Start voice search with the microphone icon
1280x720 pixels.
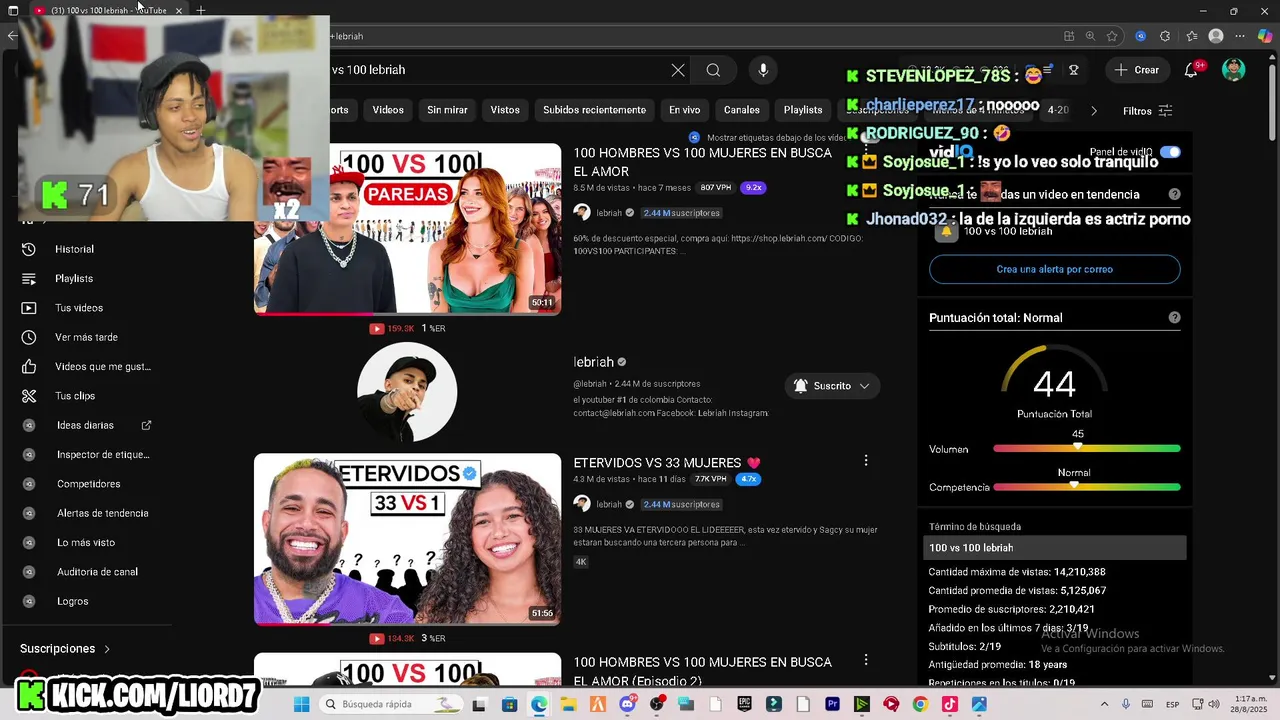(x=763, y=70)
